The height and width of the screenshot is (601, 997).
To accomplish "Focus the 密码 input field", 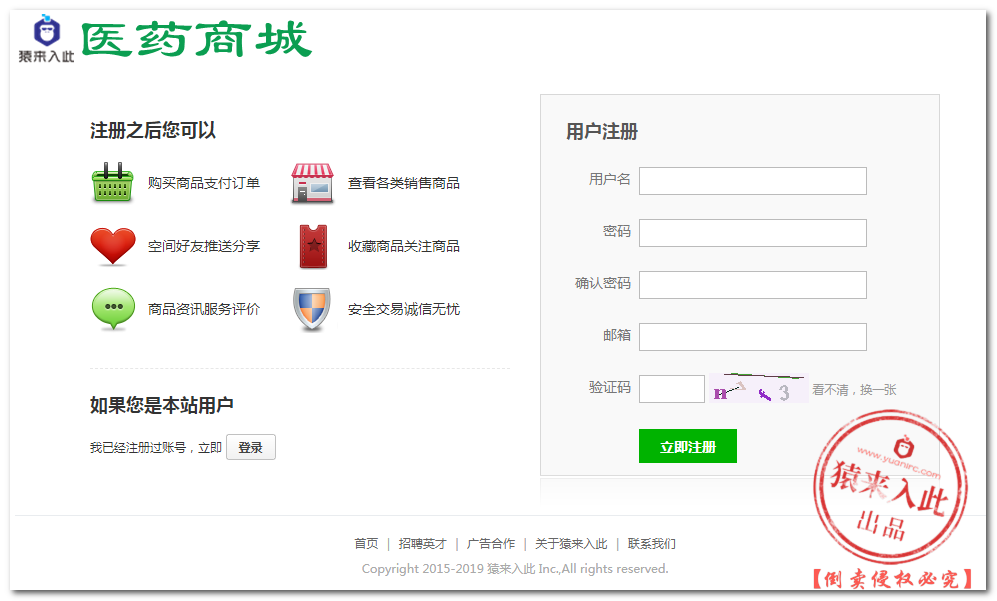I will pyautogui.click(x=752, y=233).
